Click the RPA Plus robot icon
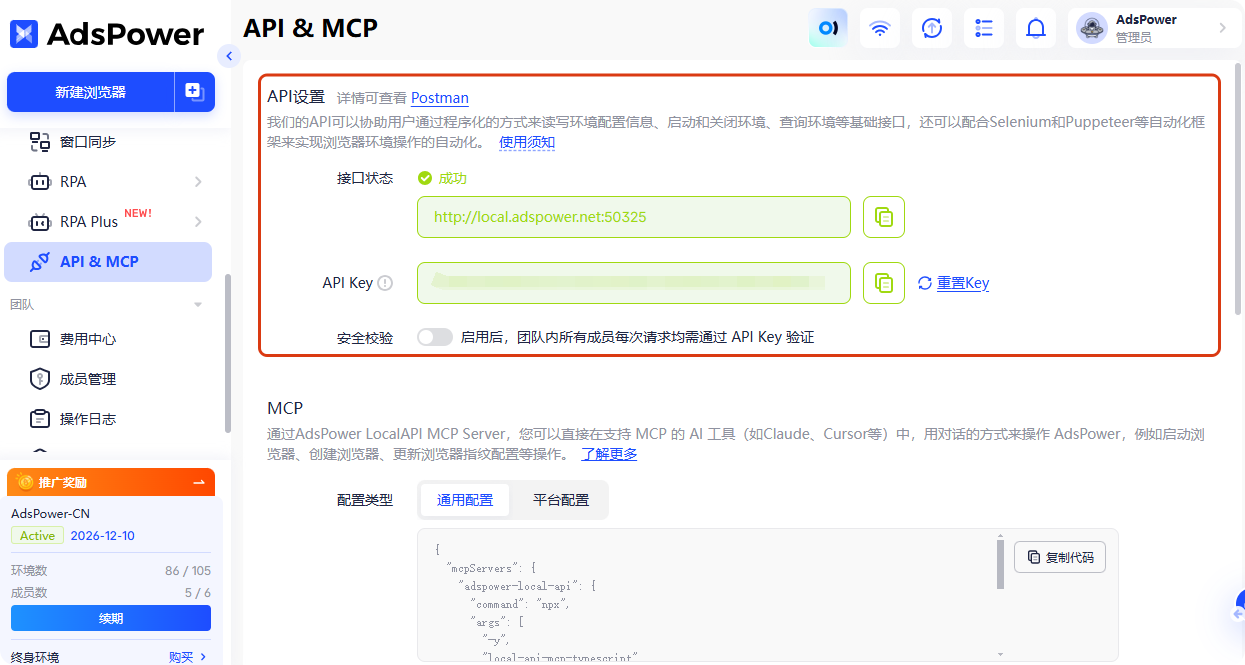 coord(40,222)
